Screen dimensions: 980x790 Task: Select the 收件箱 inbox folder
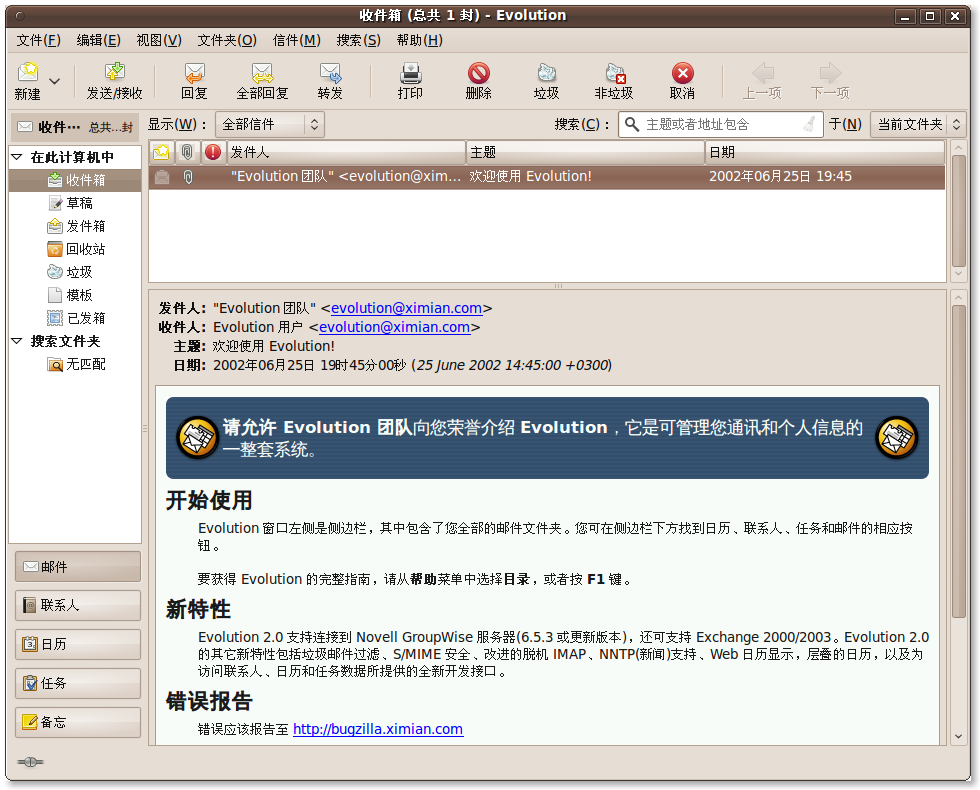coord(75,180)
